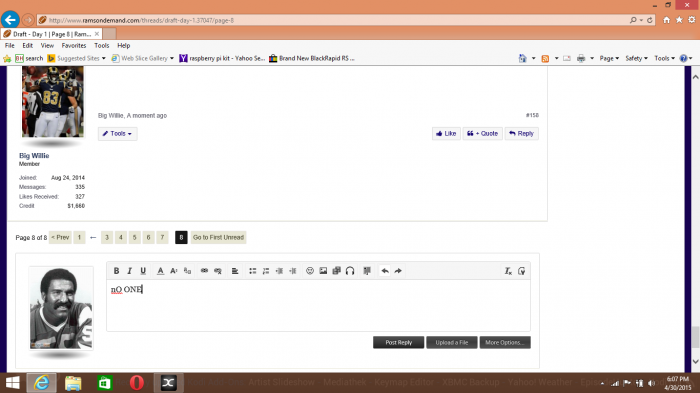Expand the post Tools dropdown

click(117, 134)
